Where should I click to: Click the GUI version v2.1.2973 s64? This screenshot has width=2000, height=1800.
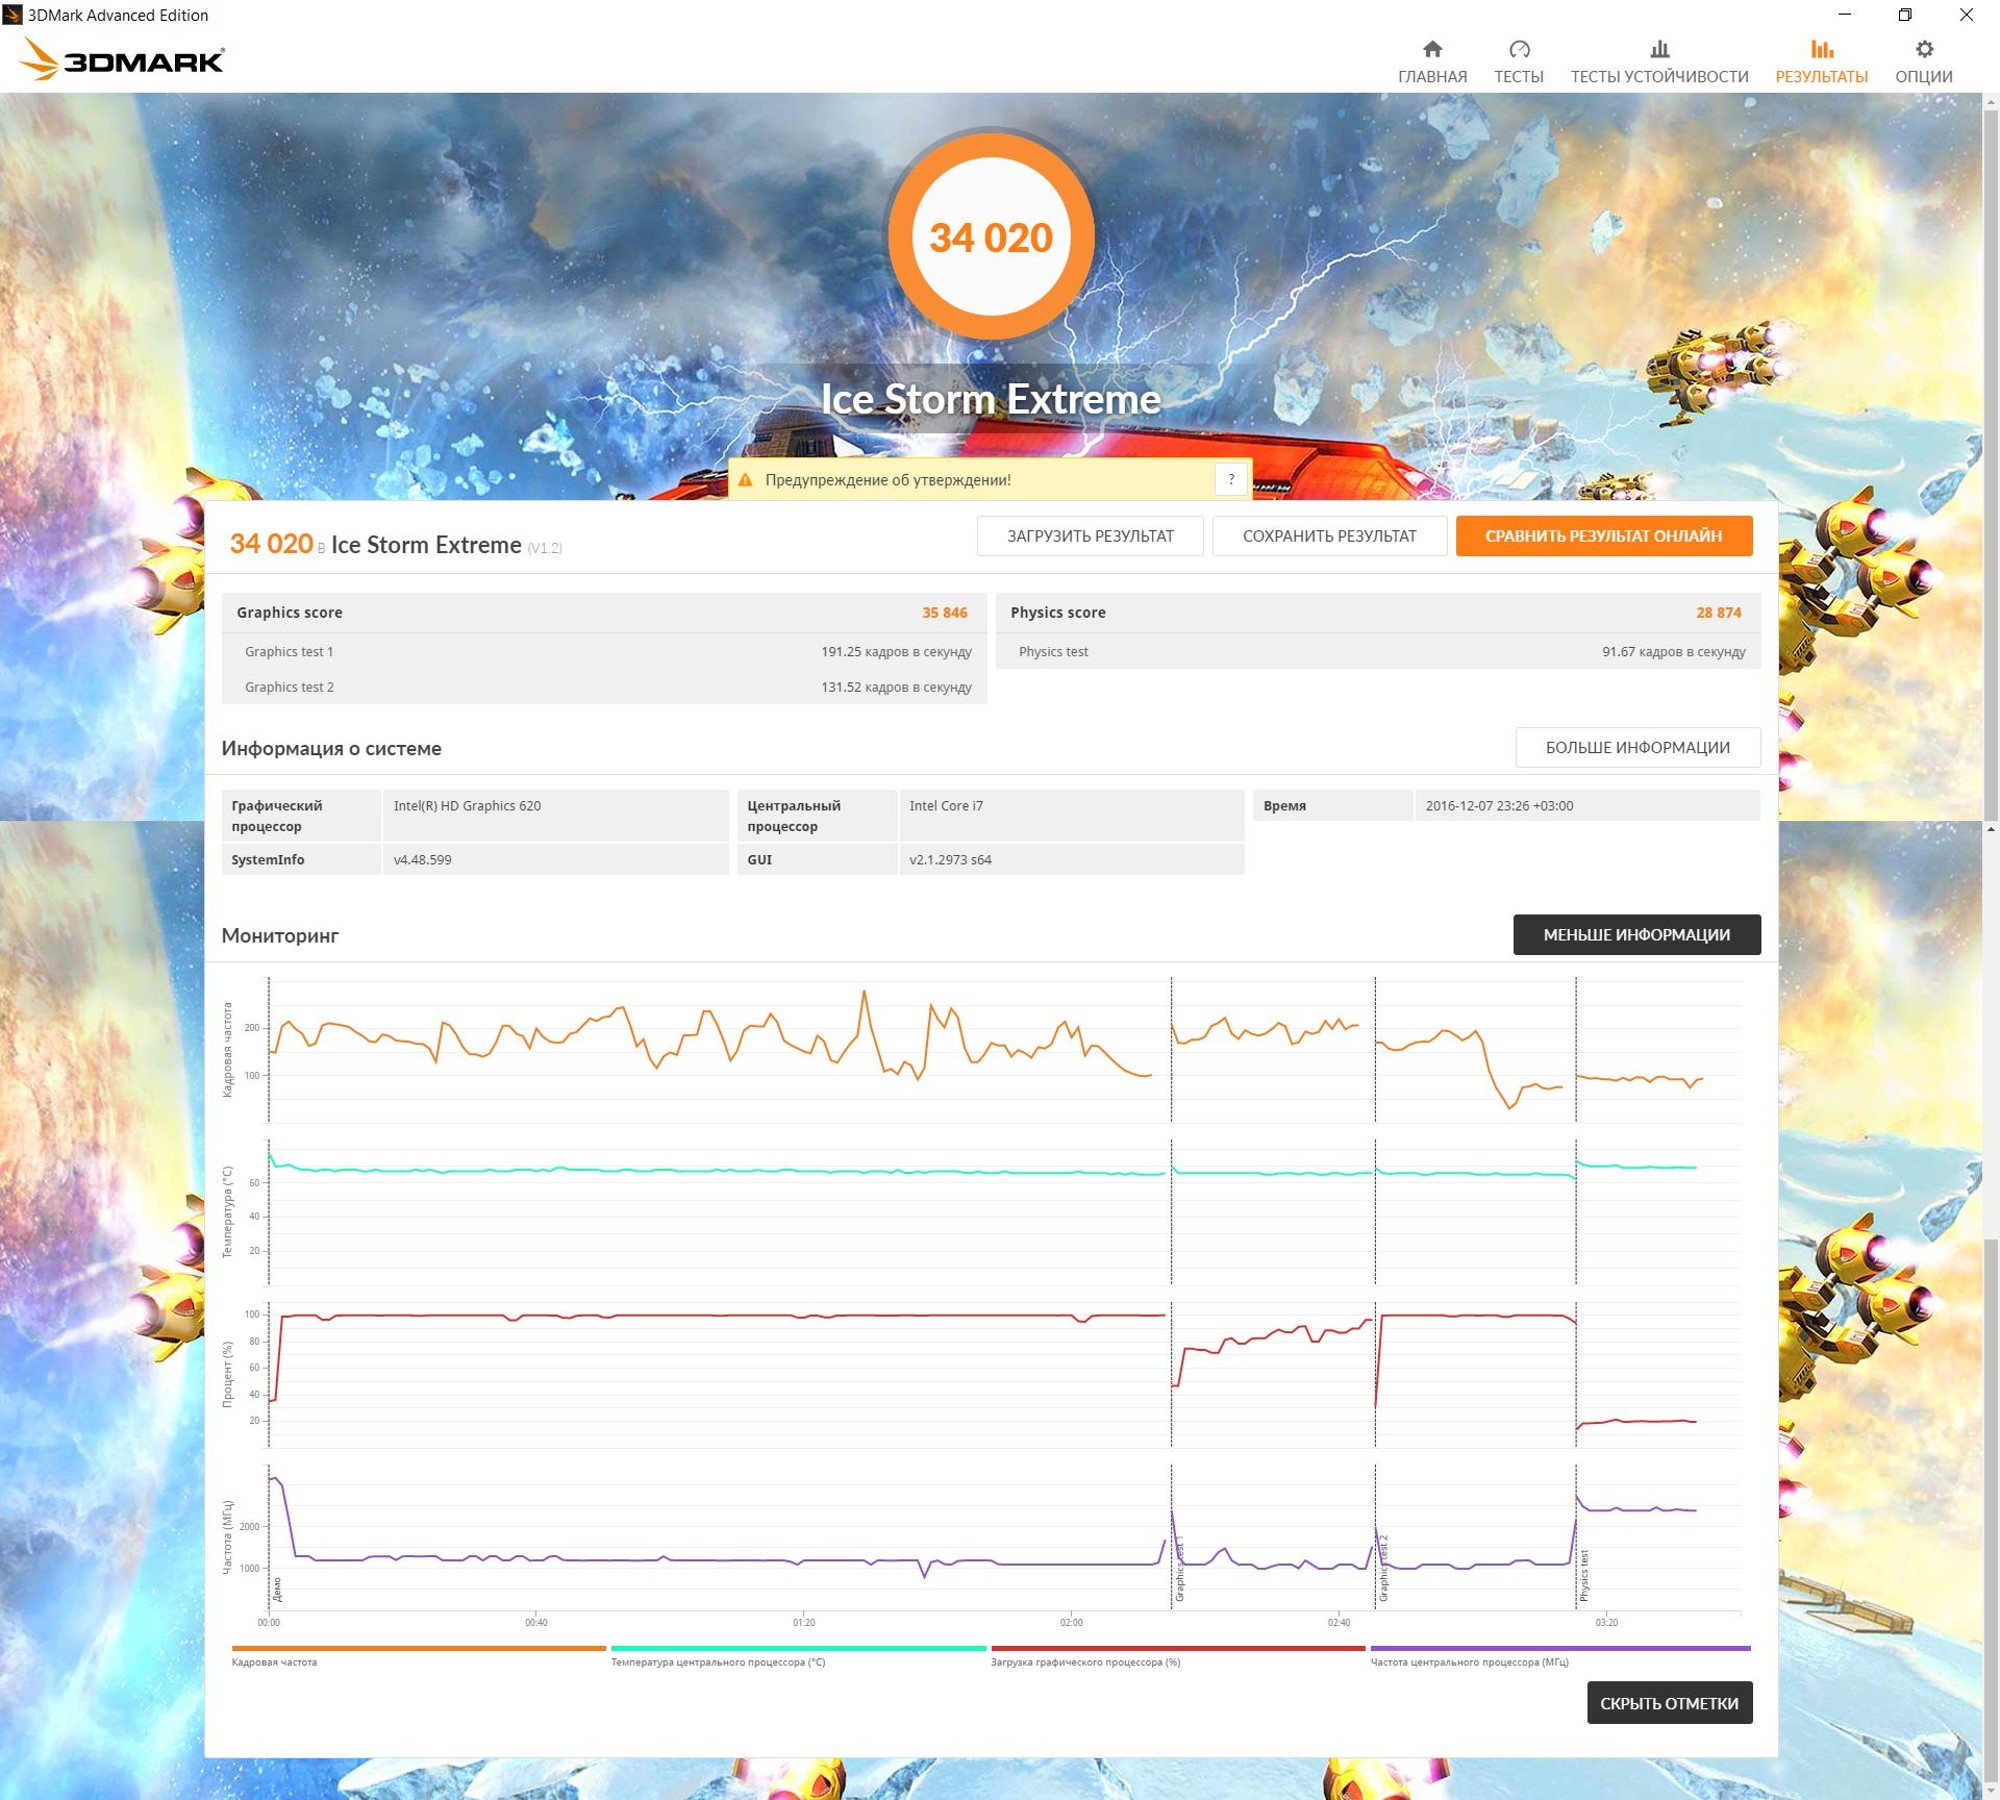(950, 859)
